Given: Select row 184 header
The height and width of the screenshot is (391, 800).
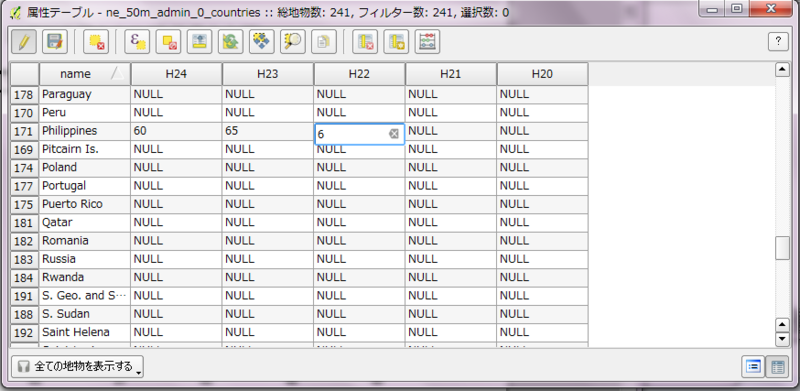Looking at the screenshot, I should point(25,278).
